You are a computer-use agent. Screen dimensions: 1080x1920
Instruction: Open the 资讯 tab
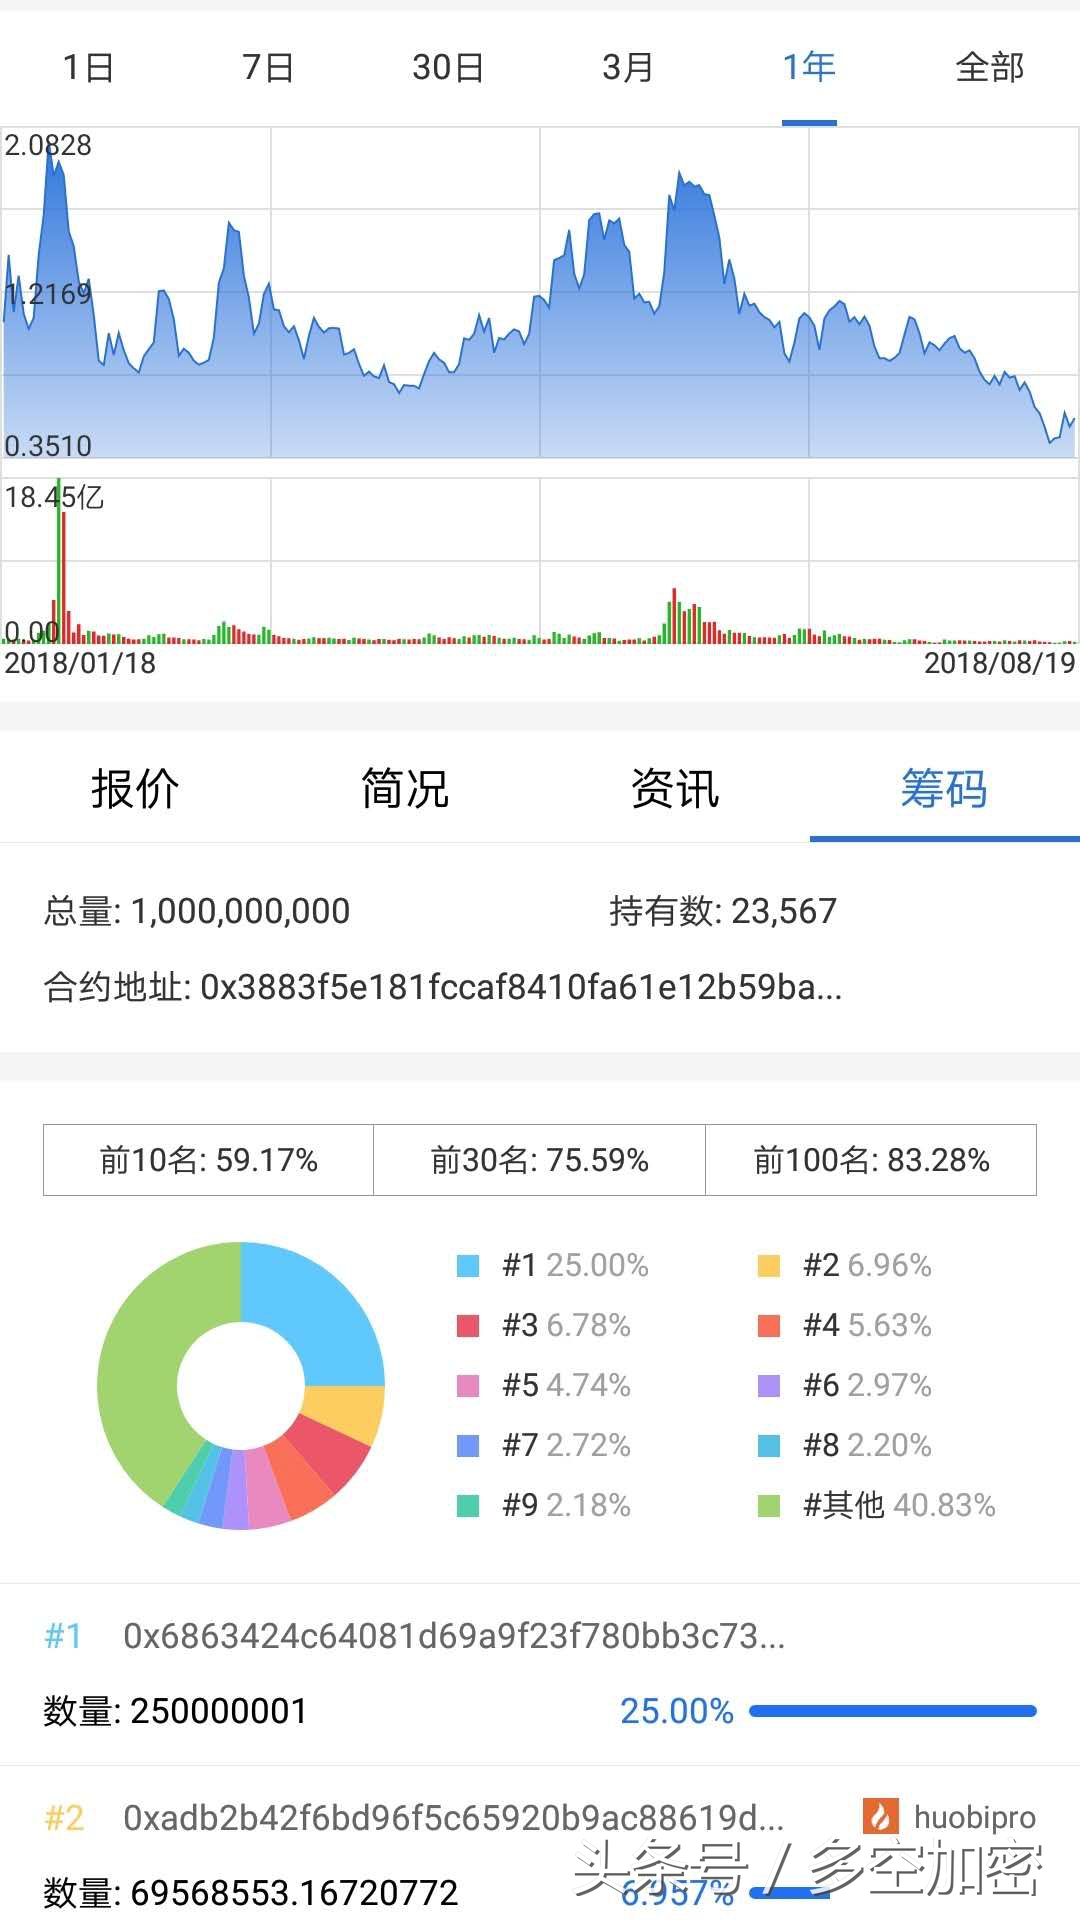[x=675, y=789]
